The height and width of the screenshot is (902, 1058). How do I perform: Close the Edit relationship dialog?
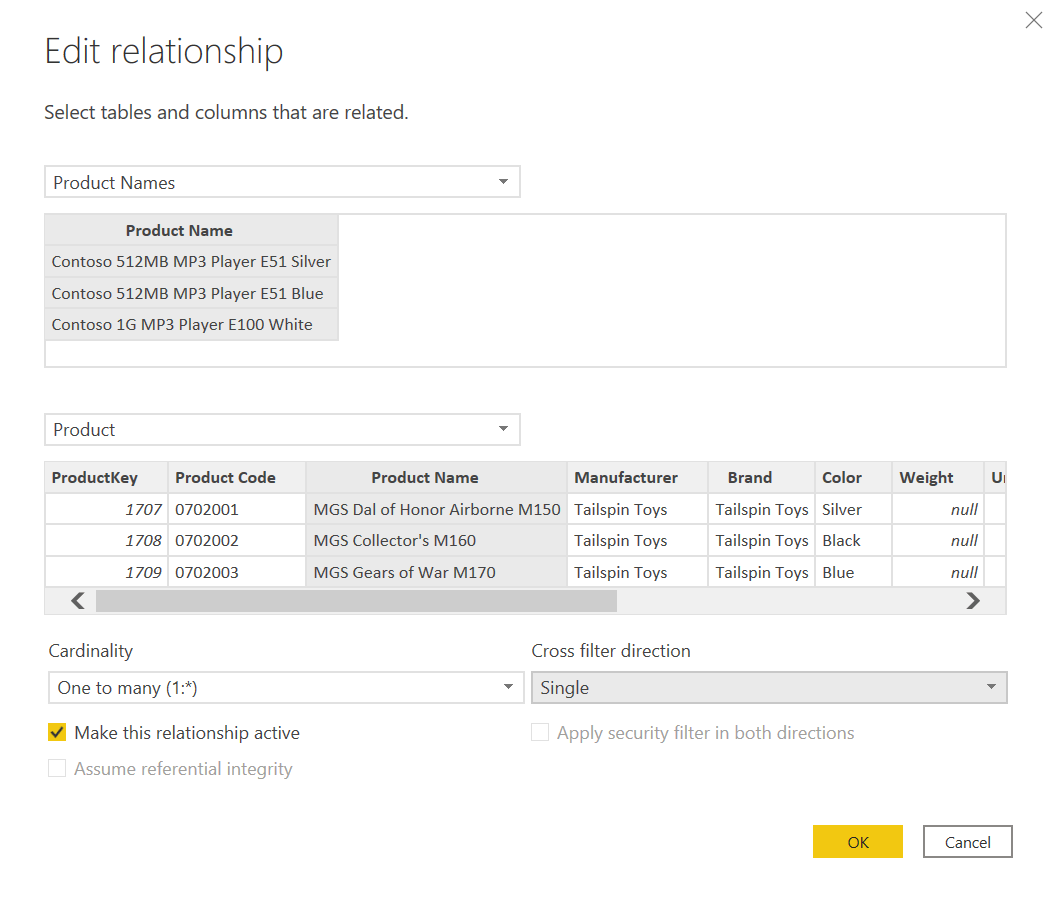(x=1033, y=20)
